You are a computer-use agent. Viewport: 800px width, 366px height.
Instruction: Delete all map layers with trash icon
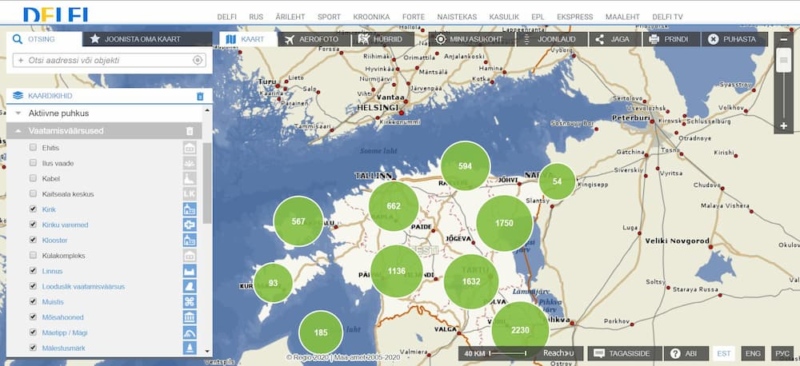[200, 96]
